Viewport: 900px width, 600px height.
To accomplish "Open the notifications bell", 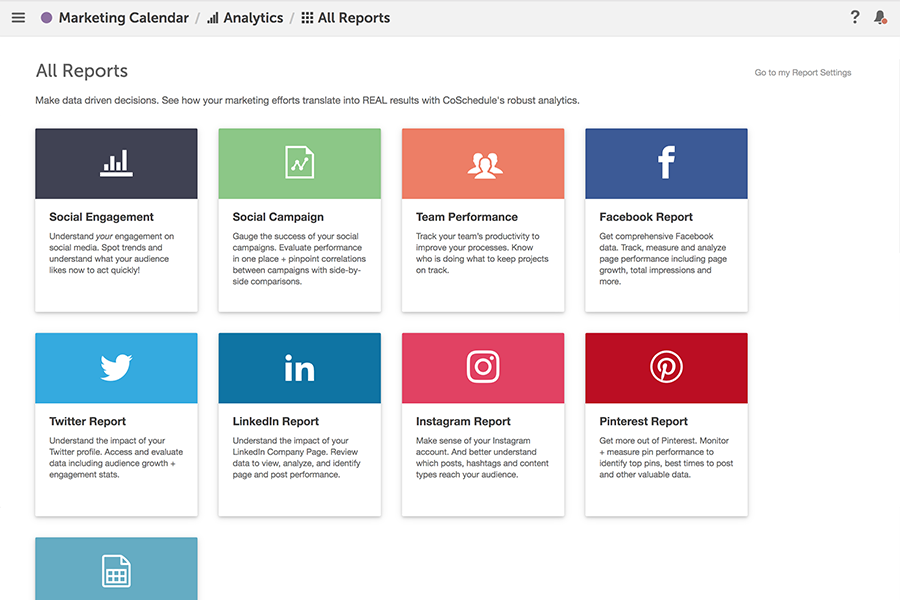I will tap(880, 17).
